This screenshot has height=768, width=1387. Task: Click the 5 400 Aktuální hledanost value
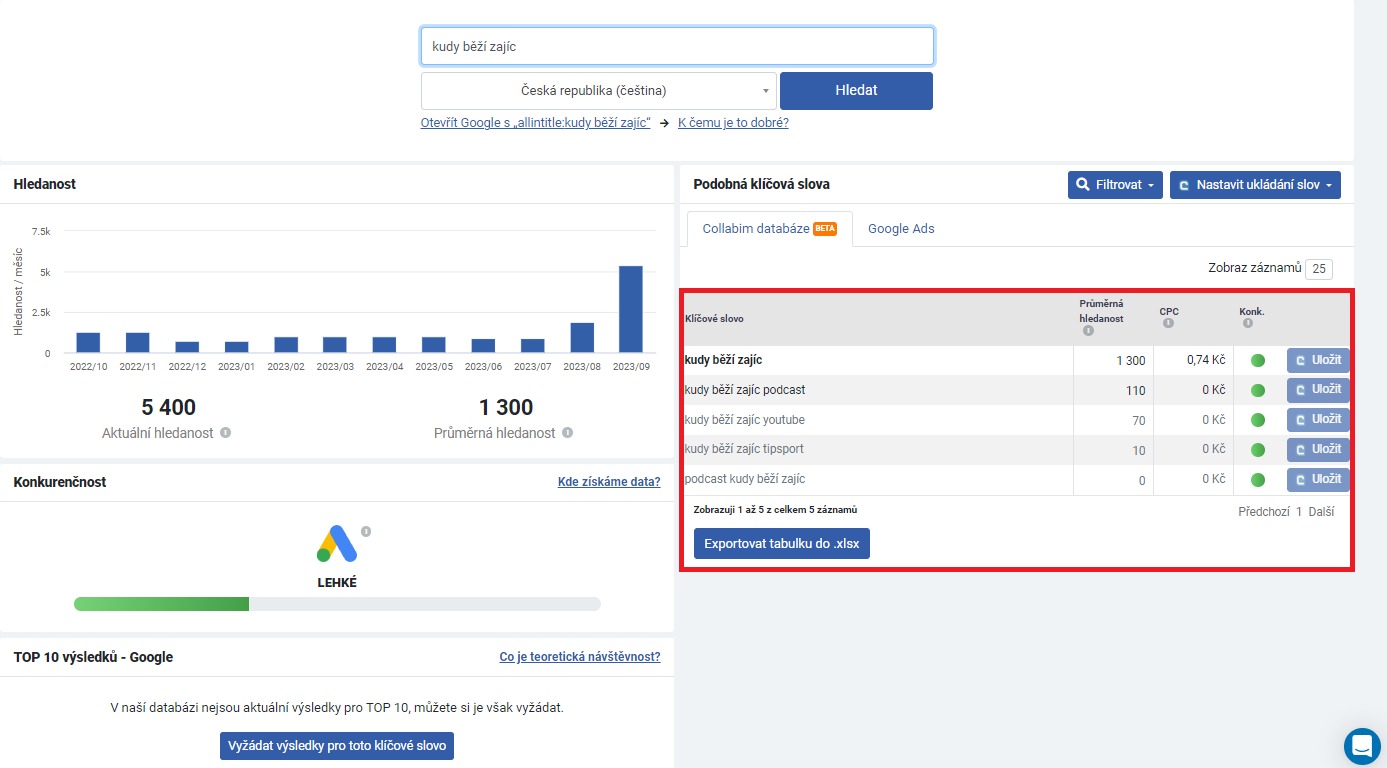tap(169, 407)
